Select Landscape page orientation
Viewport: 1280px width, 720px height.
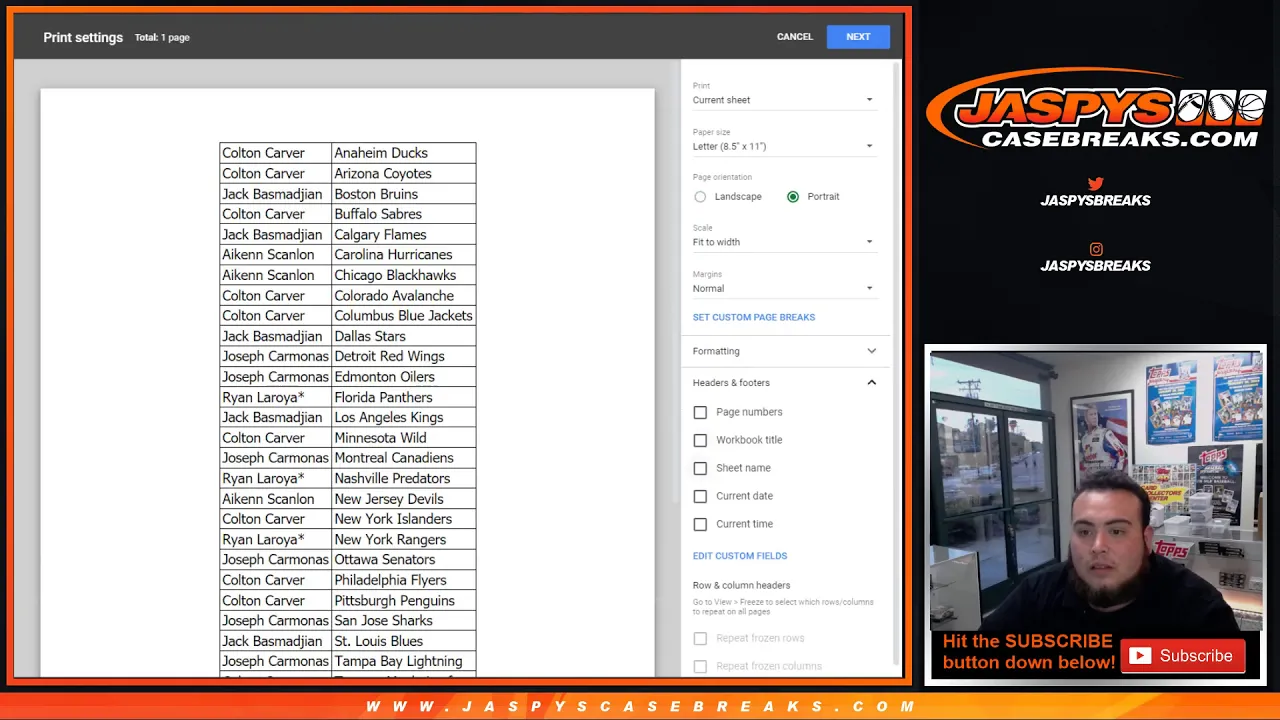pos(700,197)
